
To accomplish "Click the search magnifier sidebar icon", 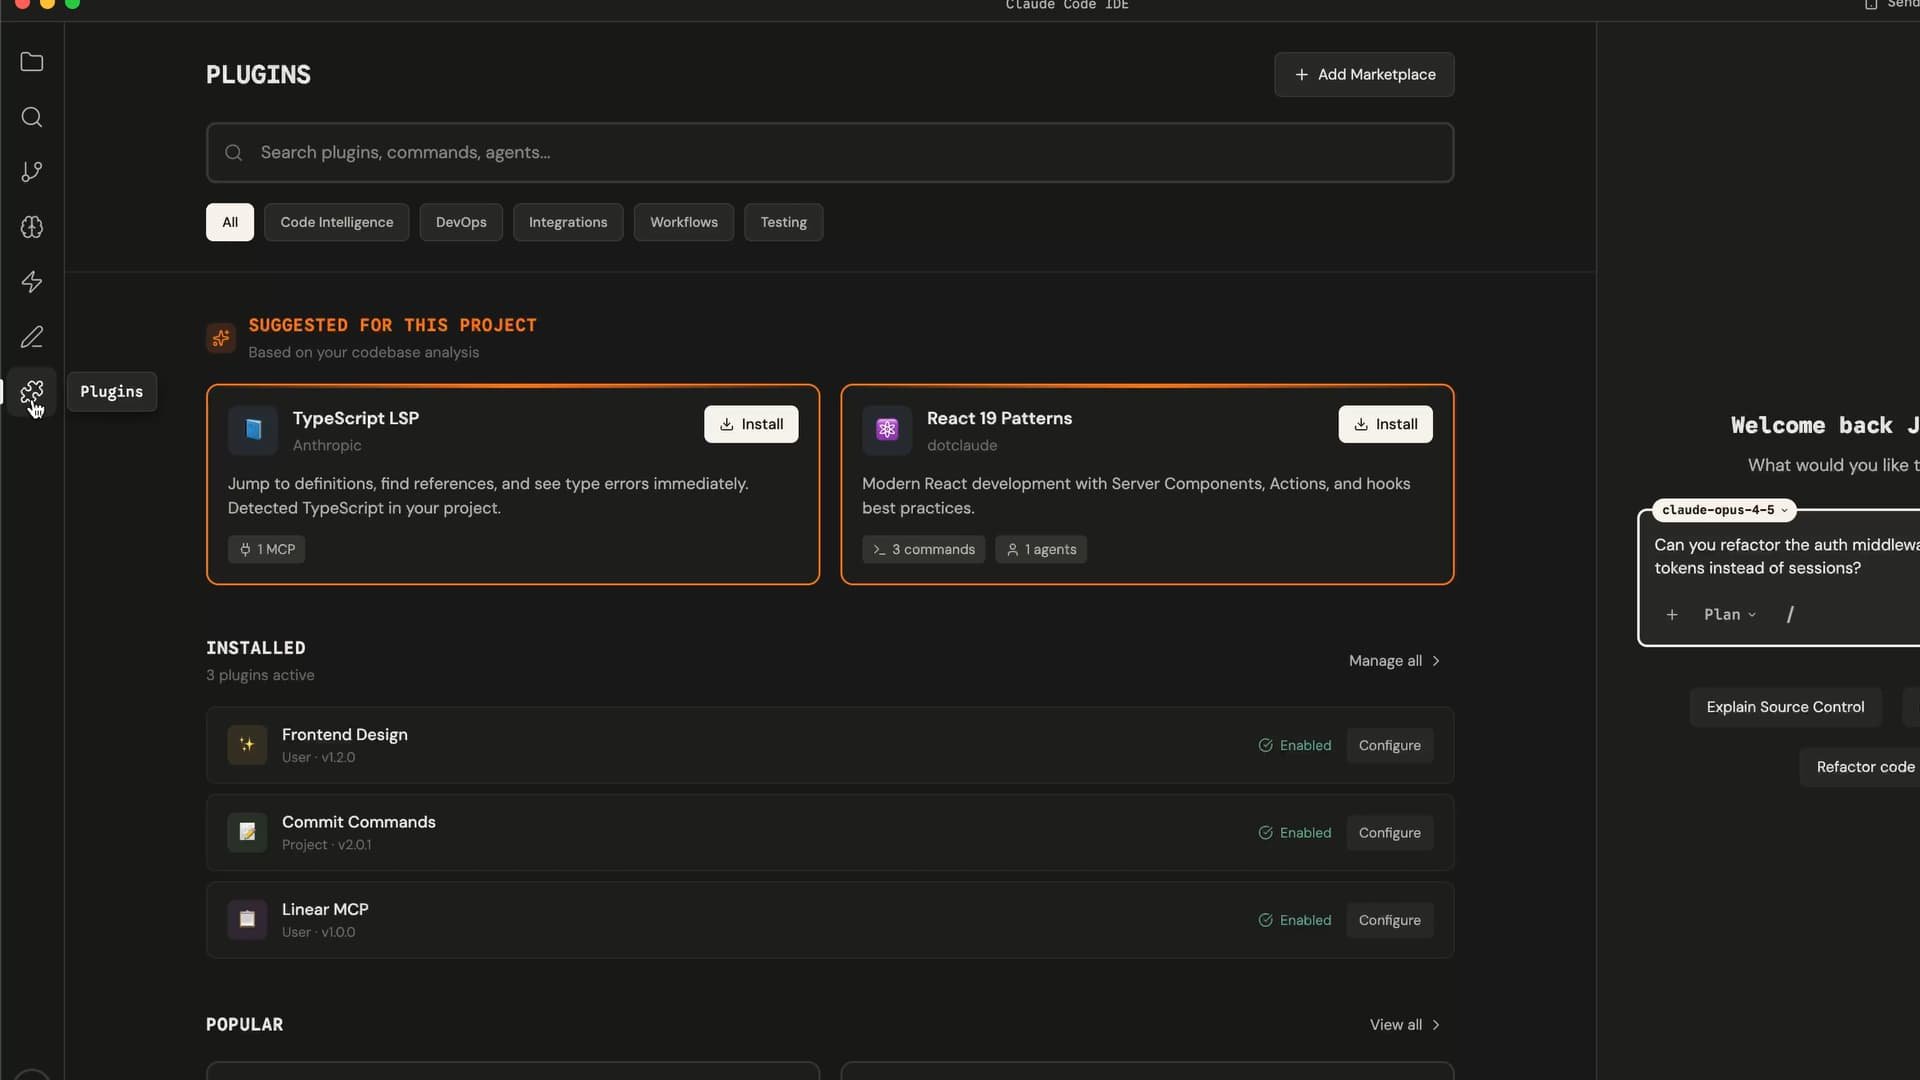I will (x=32, y=117).
